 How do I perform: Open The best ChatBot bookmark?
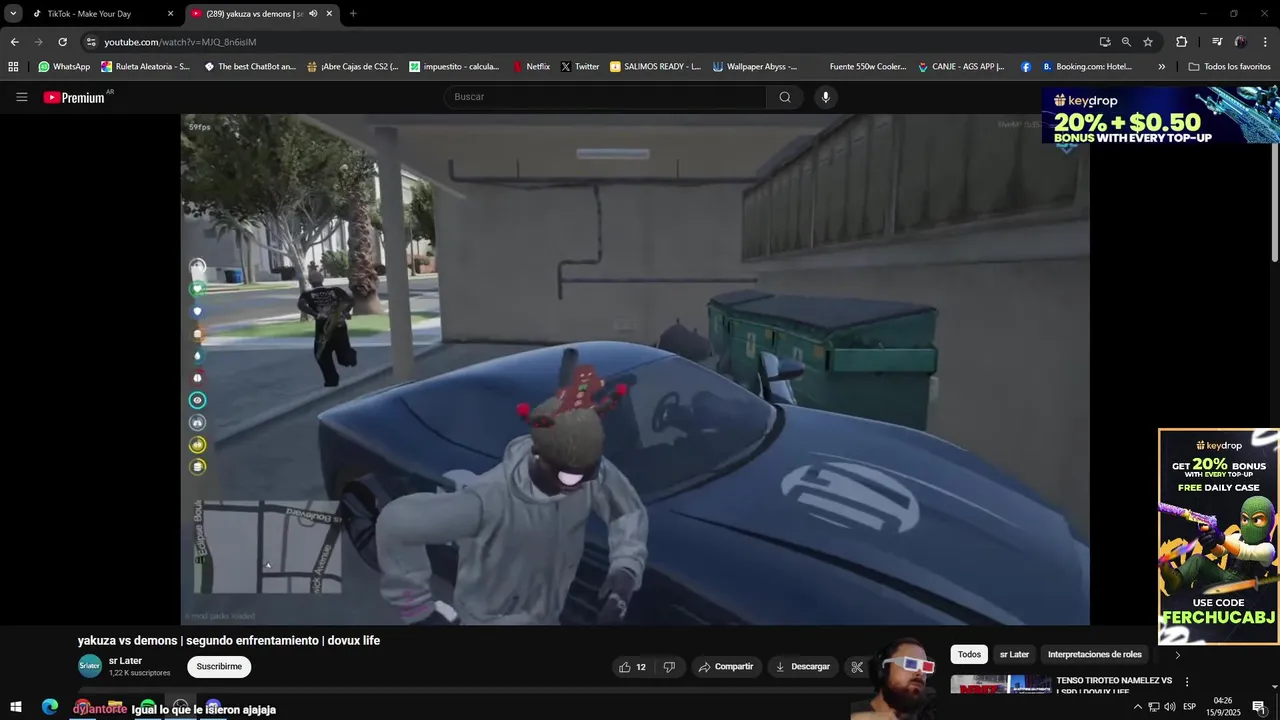point(250,67)
